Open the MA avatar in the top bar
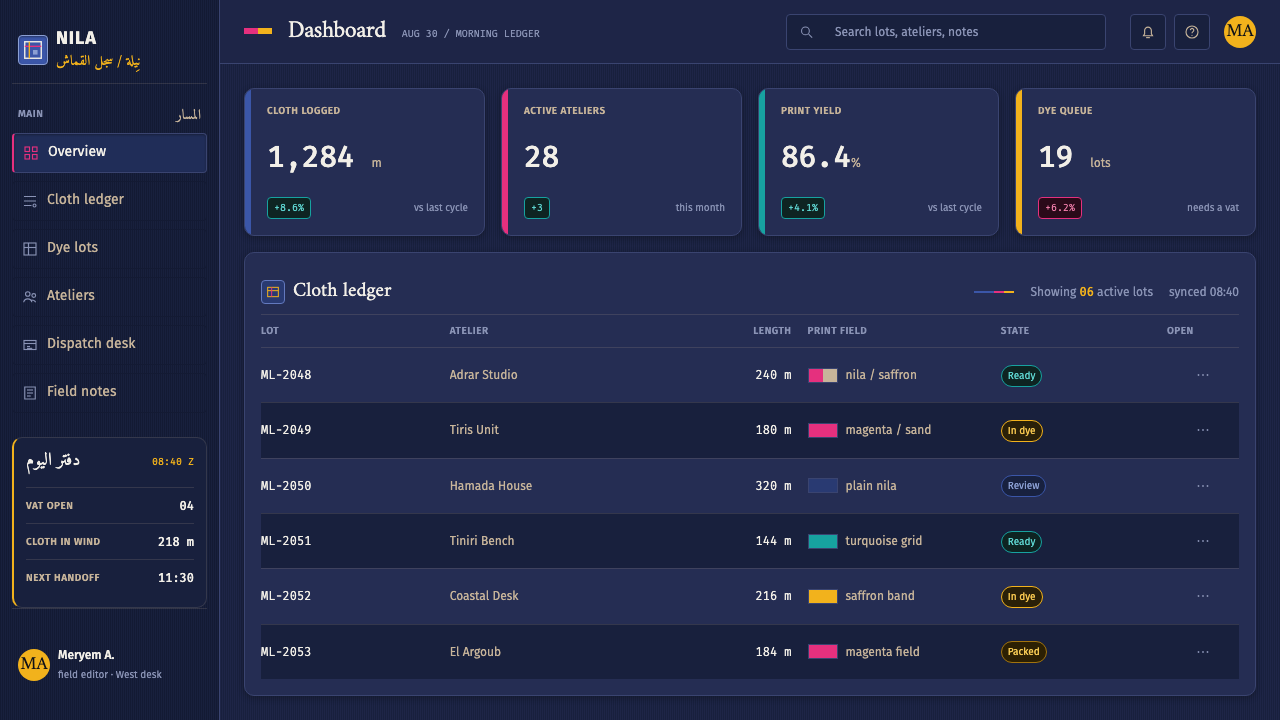Screen dimensions: 1280x720 coord(1240,32)
